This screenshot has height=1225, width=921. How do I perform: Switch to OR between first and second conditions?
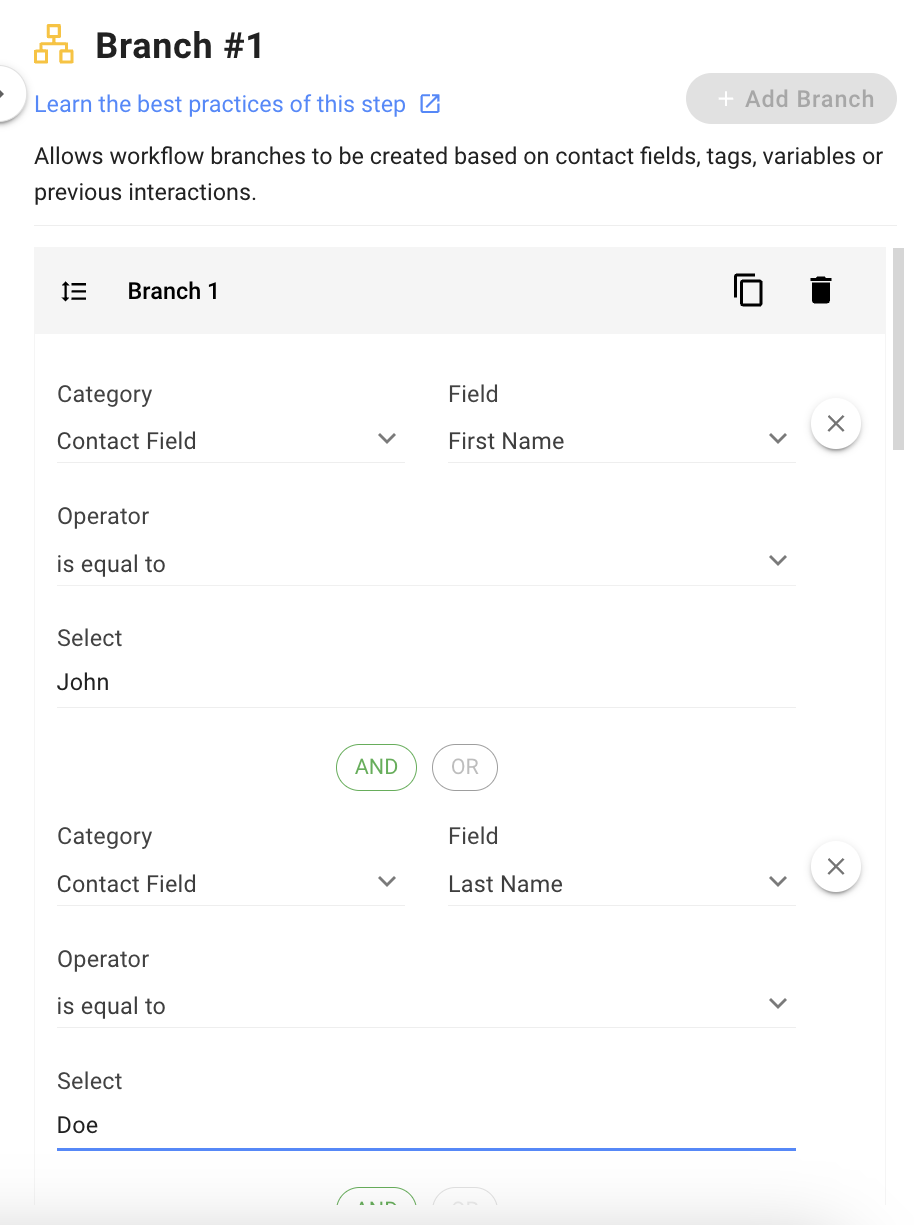click(464, 767)
